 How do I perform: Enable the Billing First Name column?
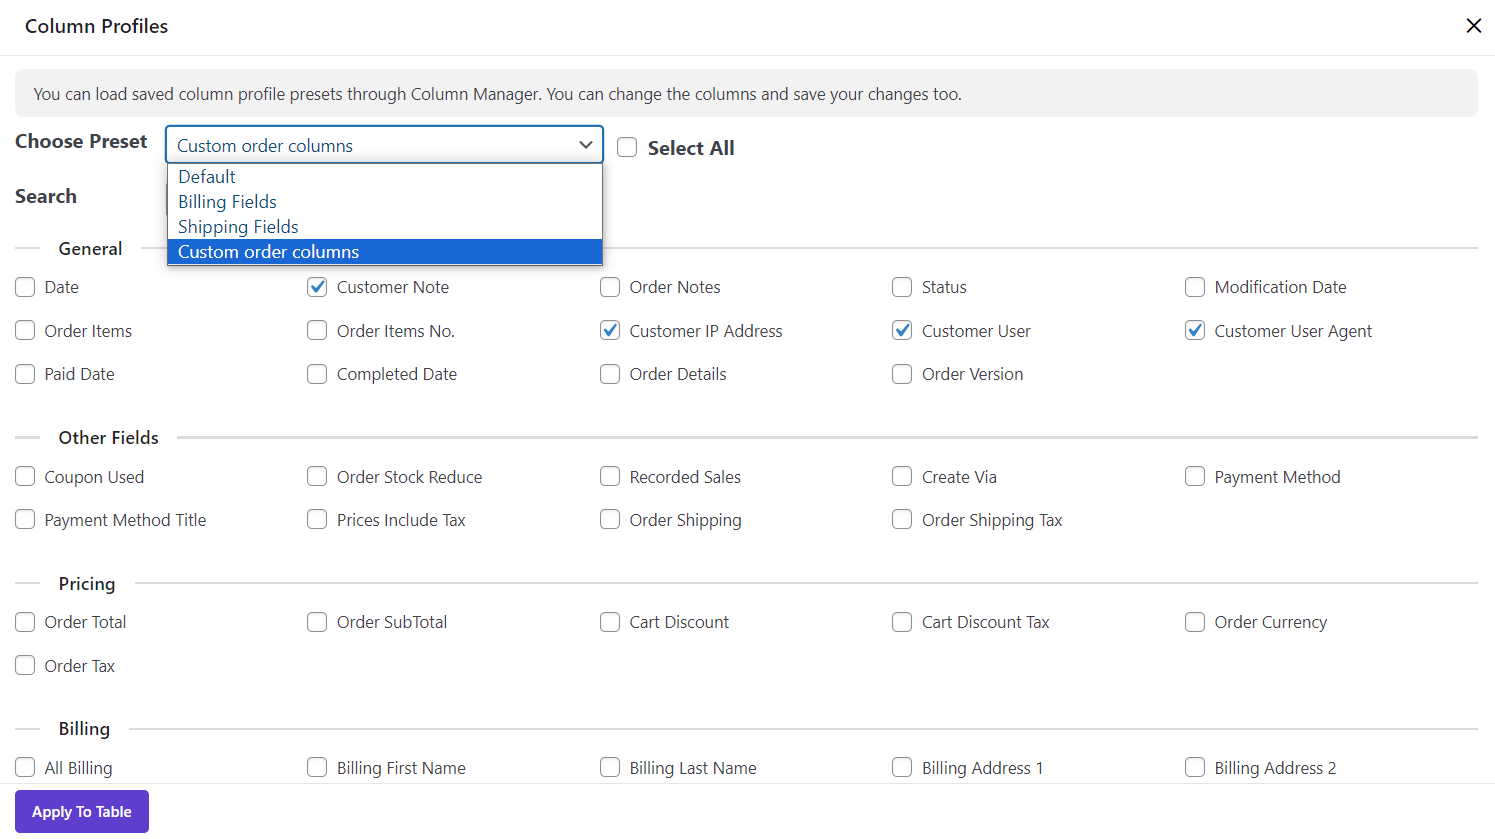(x=317, y=768)
